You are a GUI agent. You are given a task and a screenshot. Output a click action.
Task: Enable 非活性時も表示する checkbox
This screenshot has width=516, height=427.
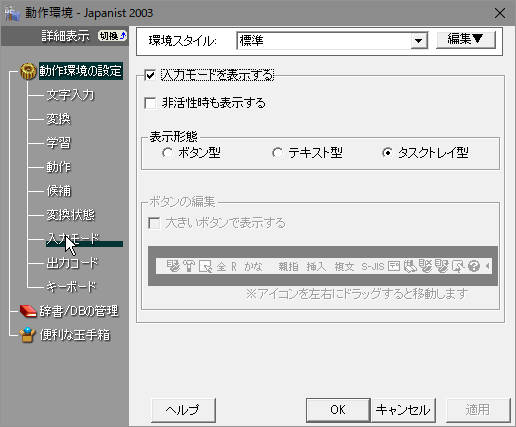pyautogui.click(x=150, y=103)
